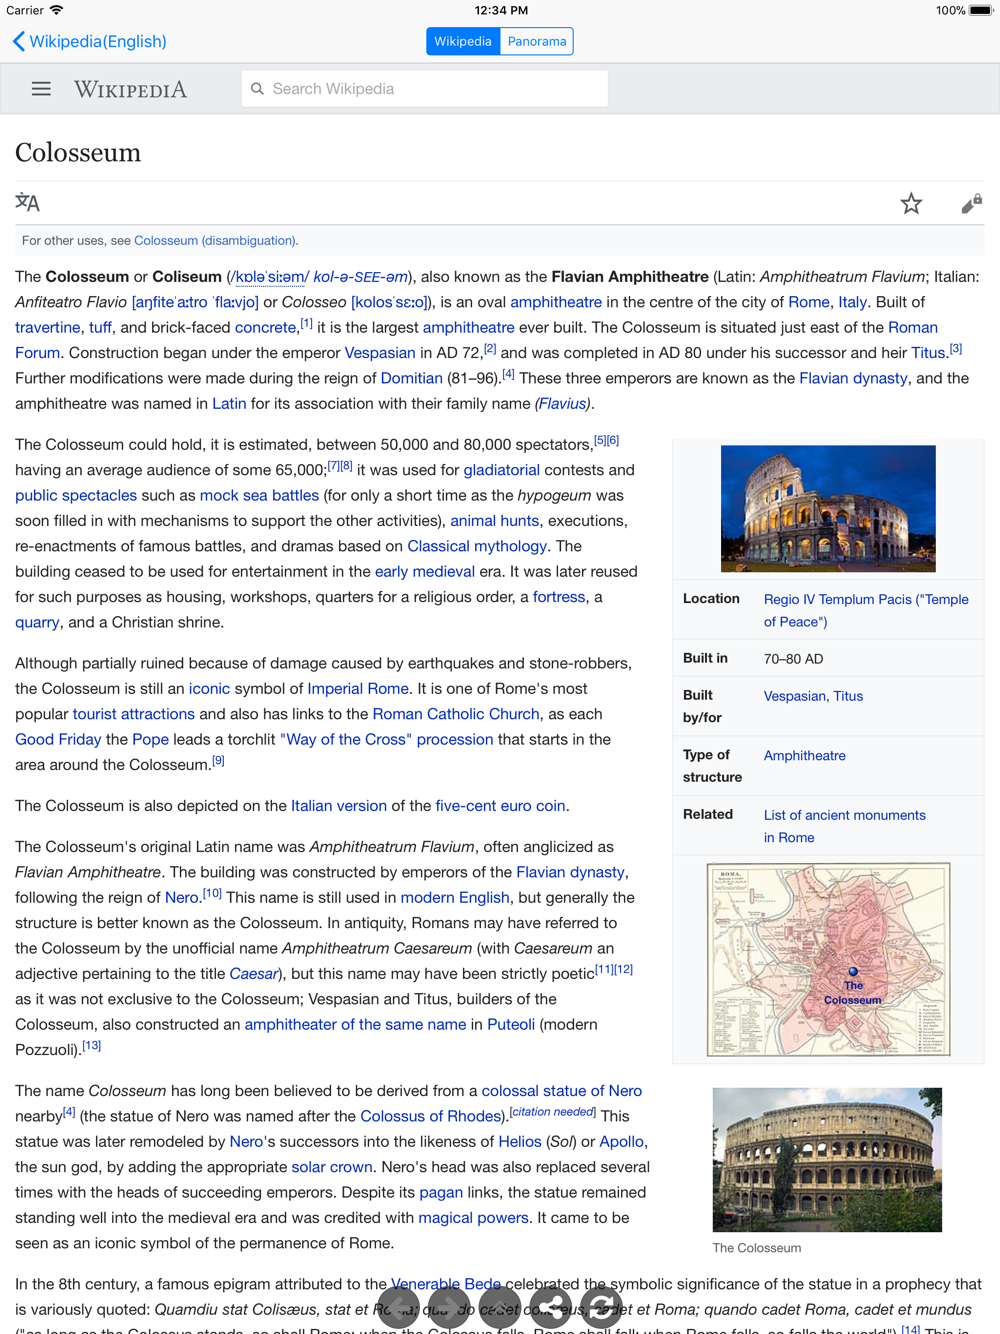
Task: Follow the travertine link
Action: 47,327
